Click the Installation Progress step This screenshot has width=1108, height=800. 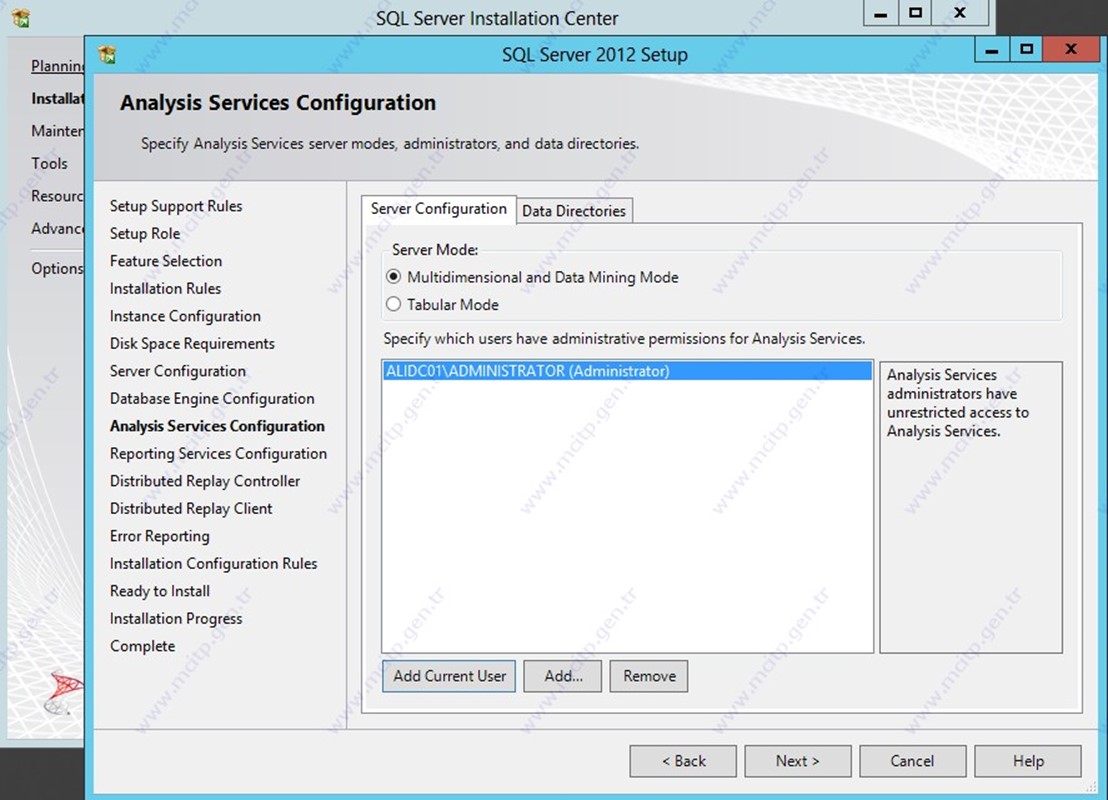click(x=176, y=618)
